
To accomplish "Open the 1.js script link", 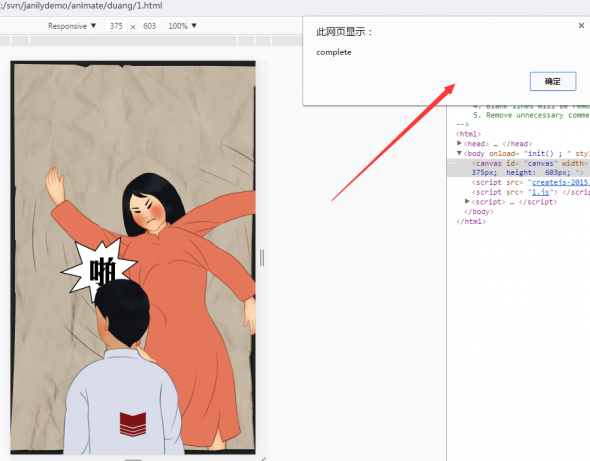I will point(540,192).
